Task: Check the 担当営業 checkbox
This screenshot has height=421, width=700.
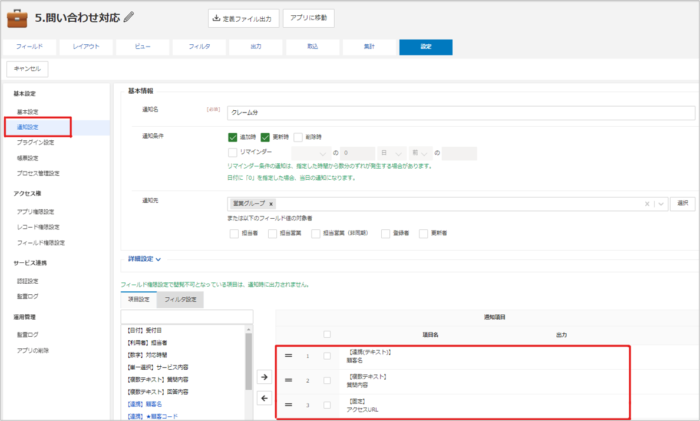Action: pos(272,233)
